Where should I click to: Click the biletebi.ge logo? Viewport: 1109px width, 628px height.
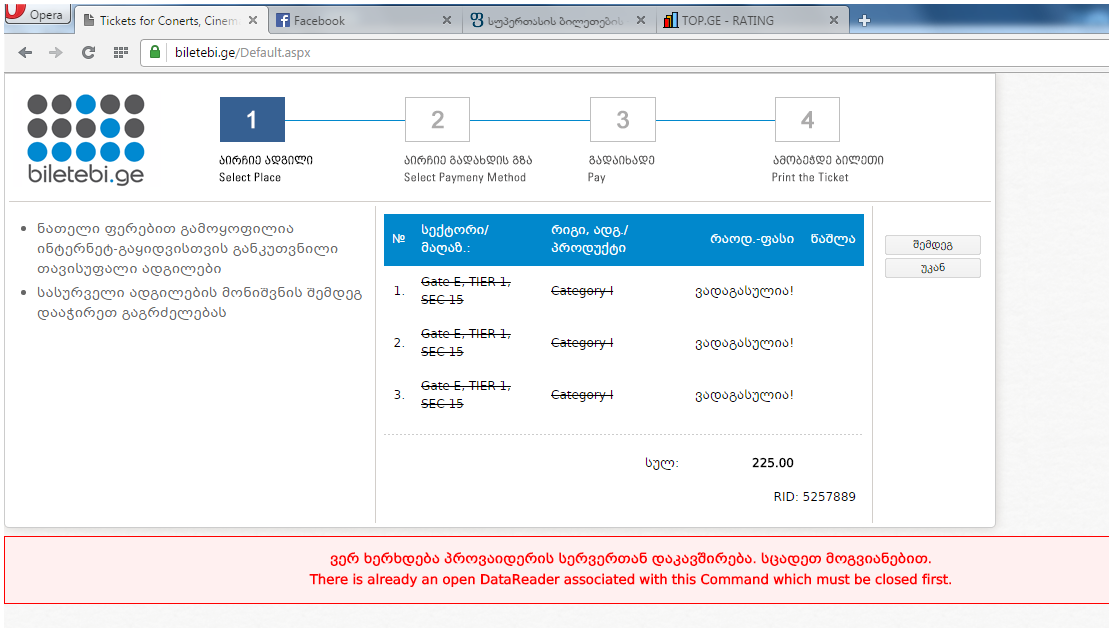point(86,139)
